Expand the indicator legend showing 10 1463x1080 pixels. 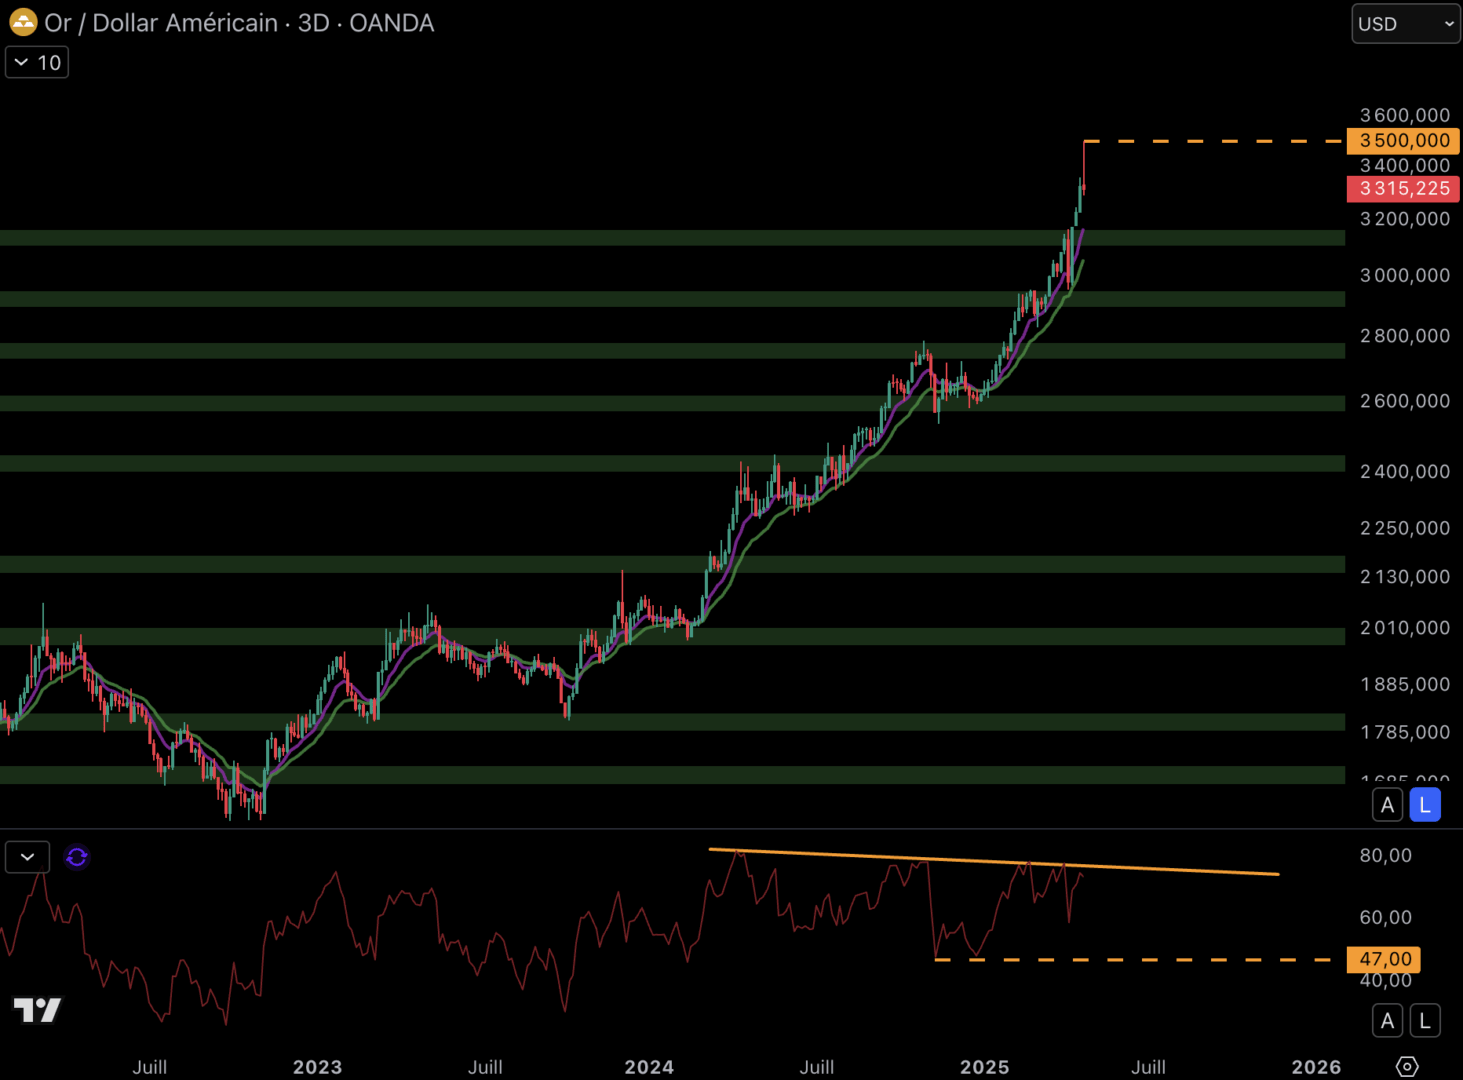[x=37, y=62]
